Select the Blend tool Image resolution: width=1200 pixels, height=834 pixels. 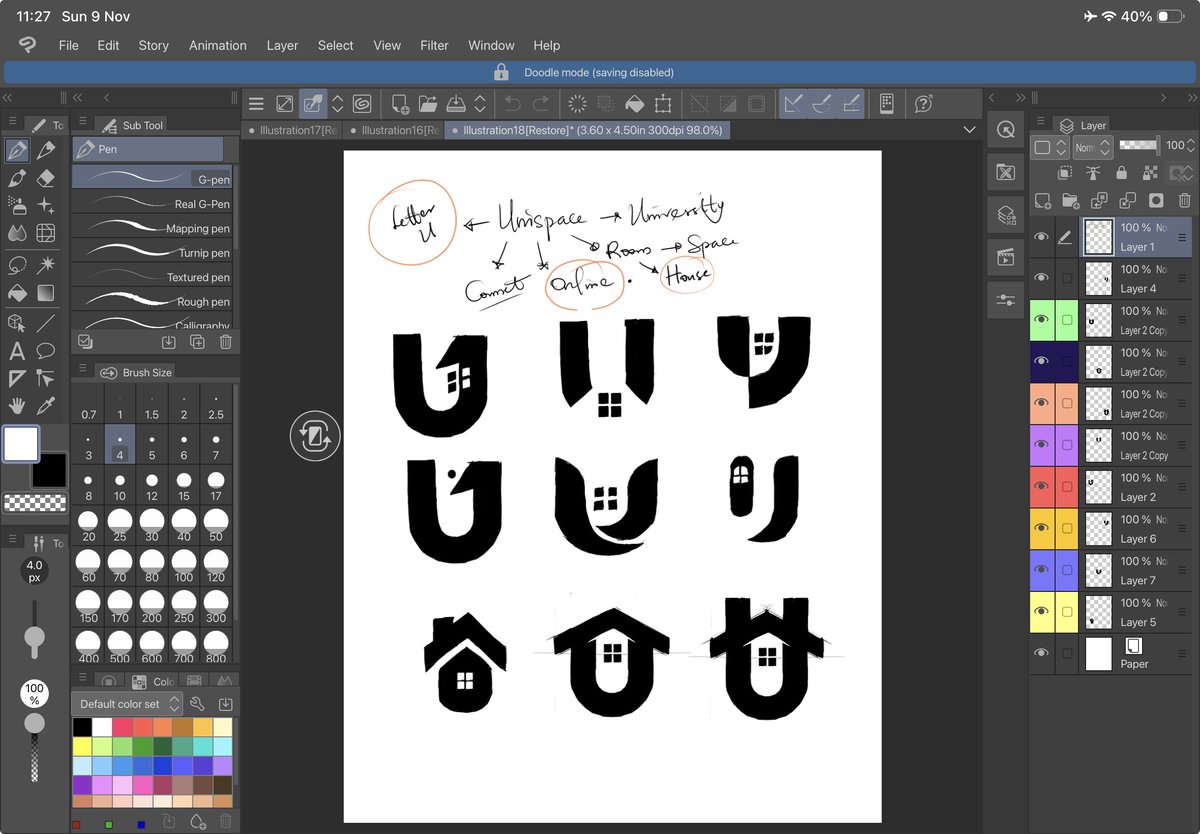click(17, 233)
